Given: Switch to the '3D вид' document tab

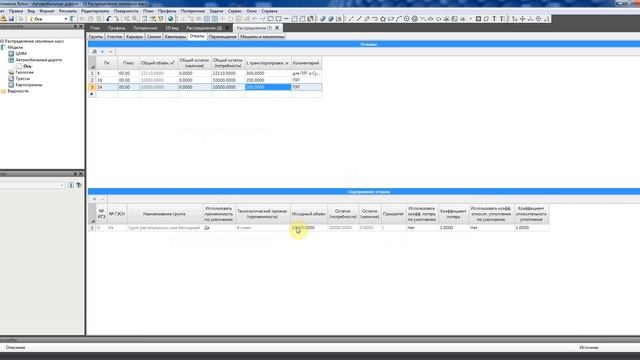Looking at the screenshot, I should [172, 28].
